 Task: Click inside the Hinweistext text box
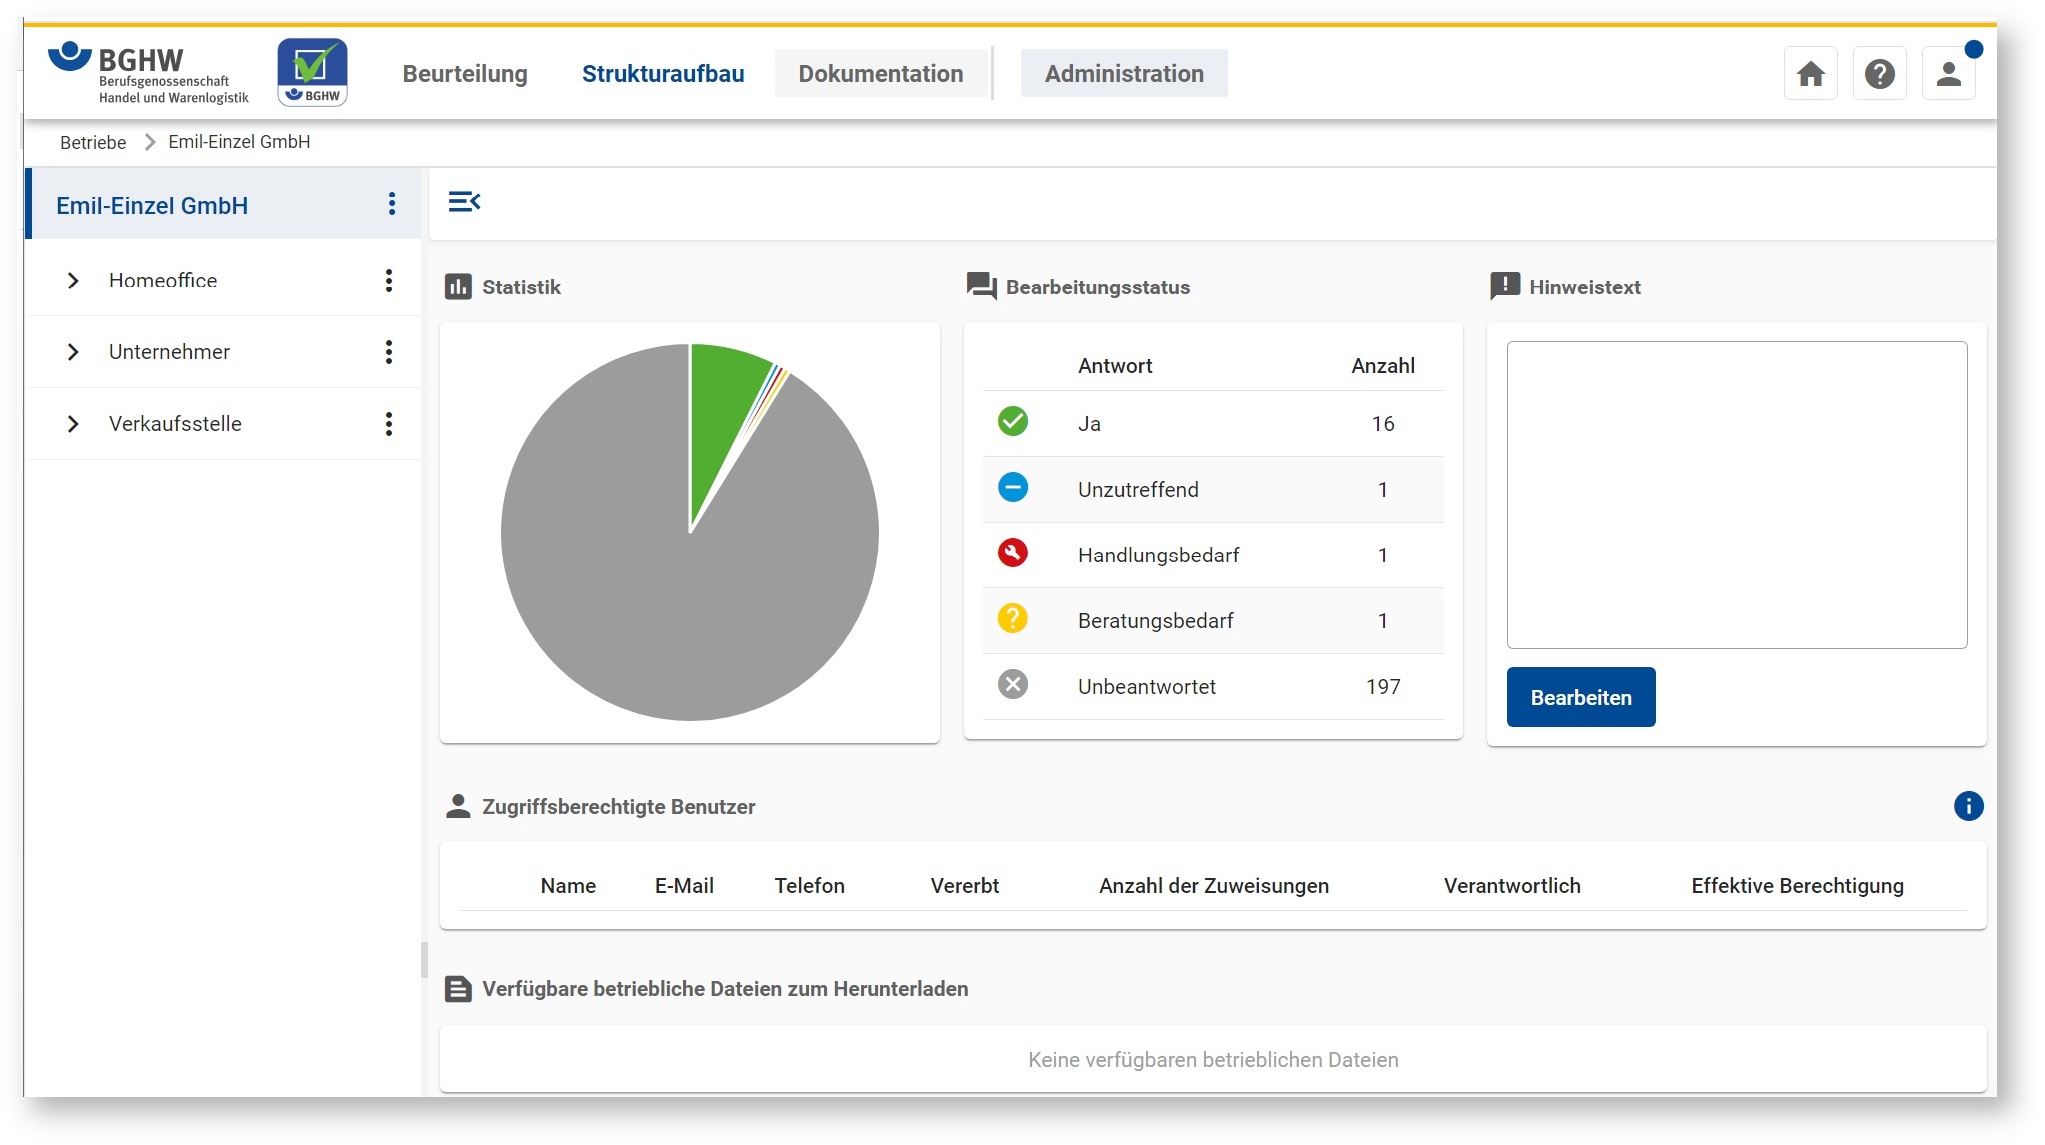(x=1736, y=495)
